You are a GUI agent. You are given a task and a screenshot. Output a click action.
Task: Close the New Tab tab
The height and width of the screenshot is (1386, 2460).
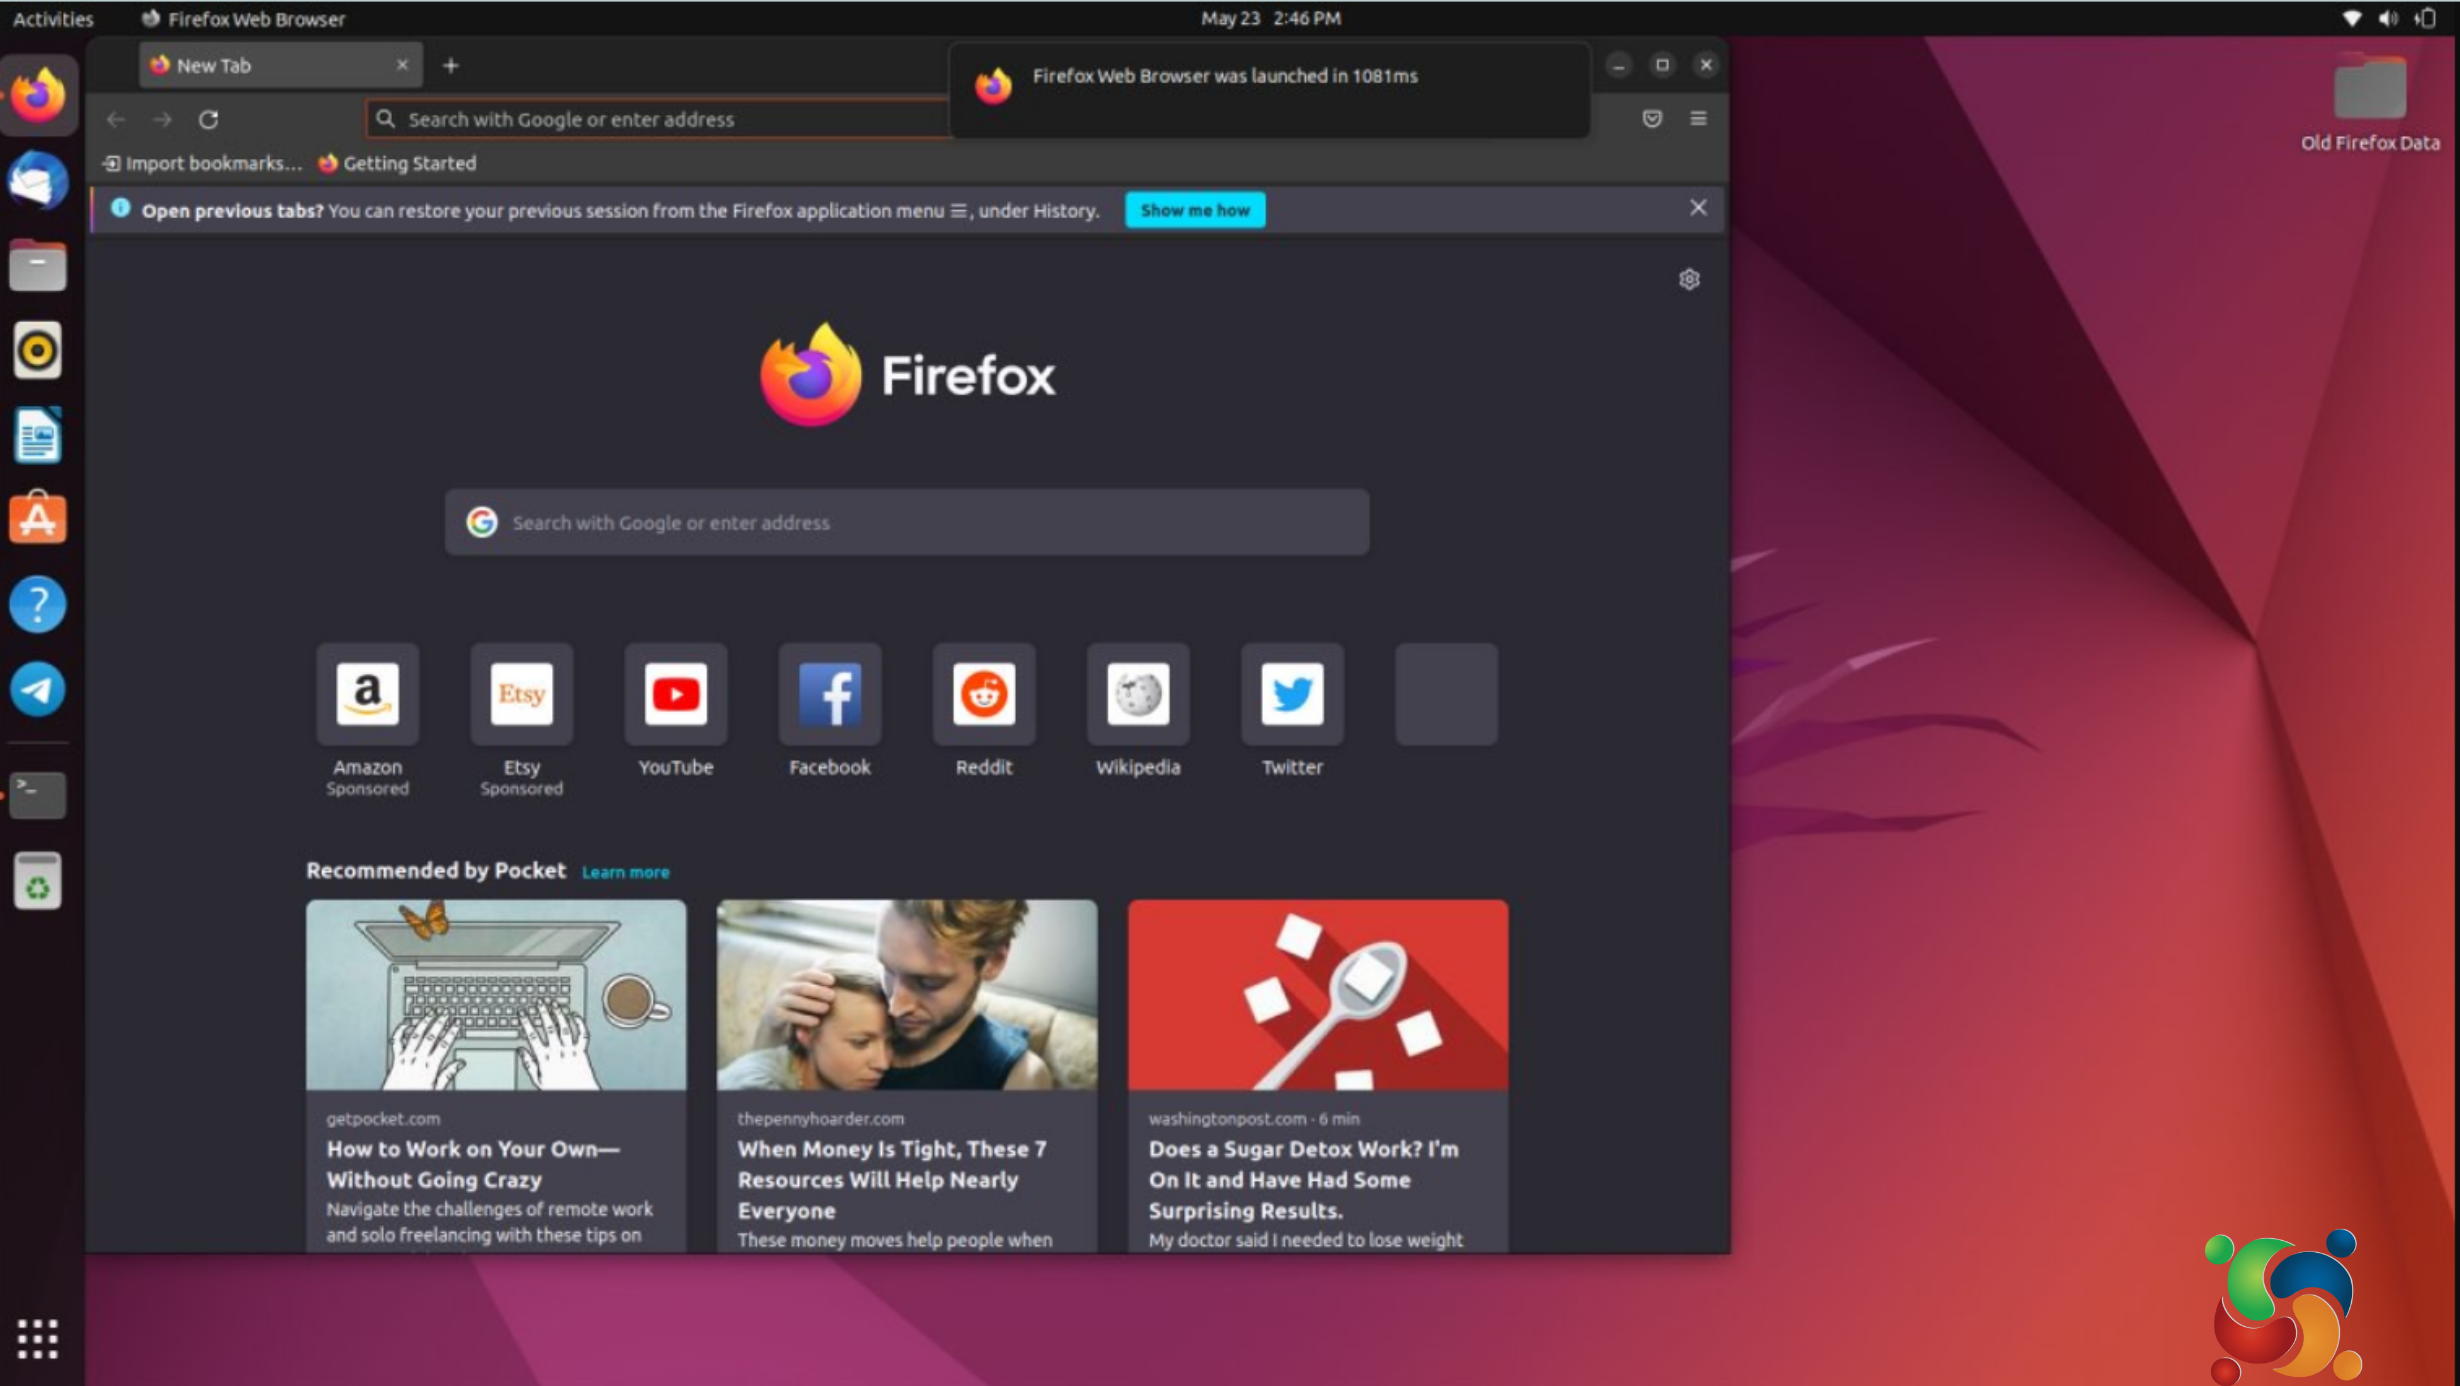pos(402,65)
